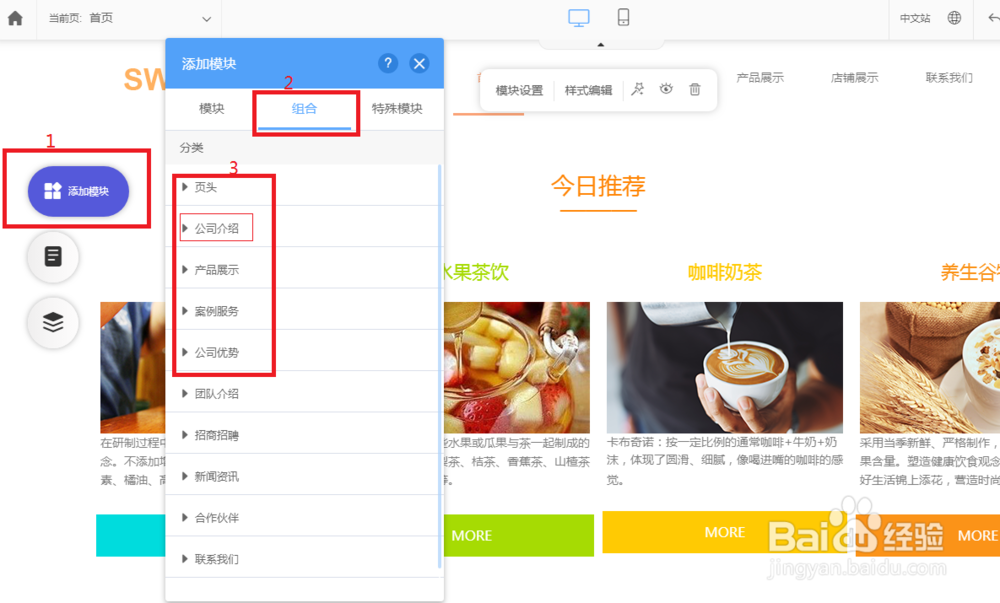Click the yellow MORE button
Image resolution: width=1000 pixels, height=603 pixels.
724,532
